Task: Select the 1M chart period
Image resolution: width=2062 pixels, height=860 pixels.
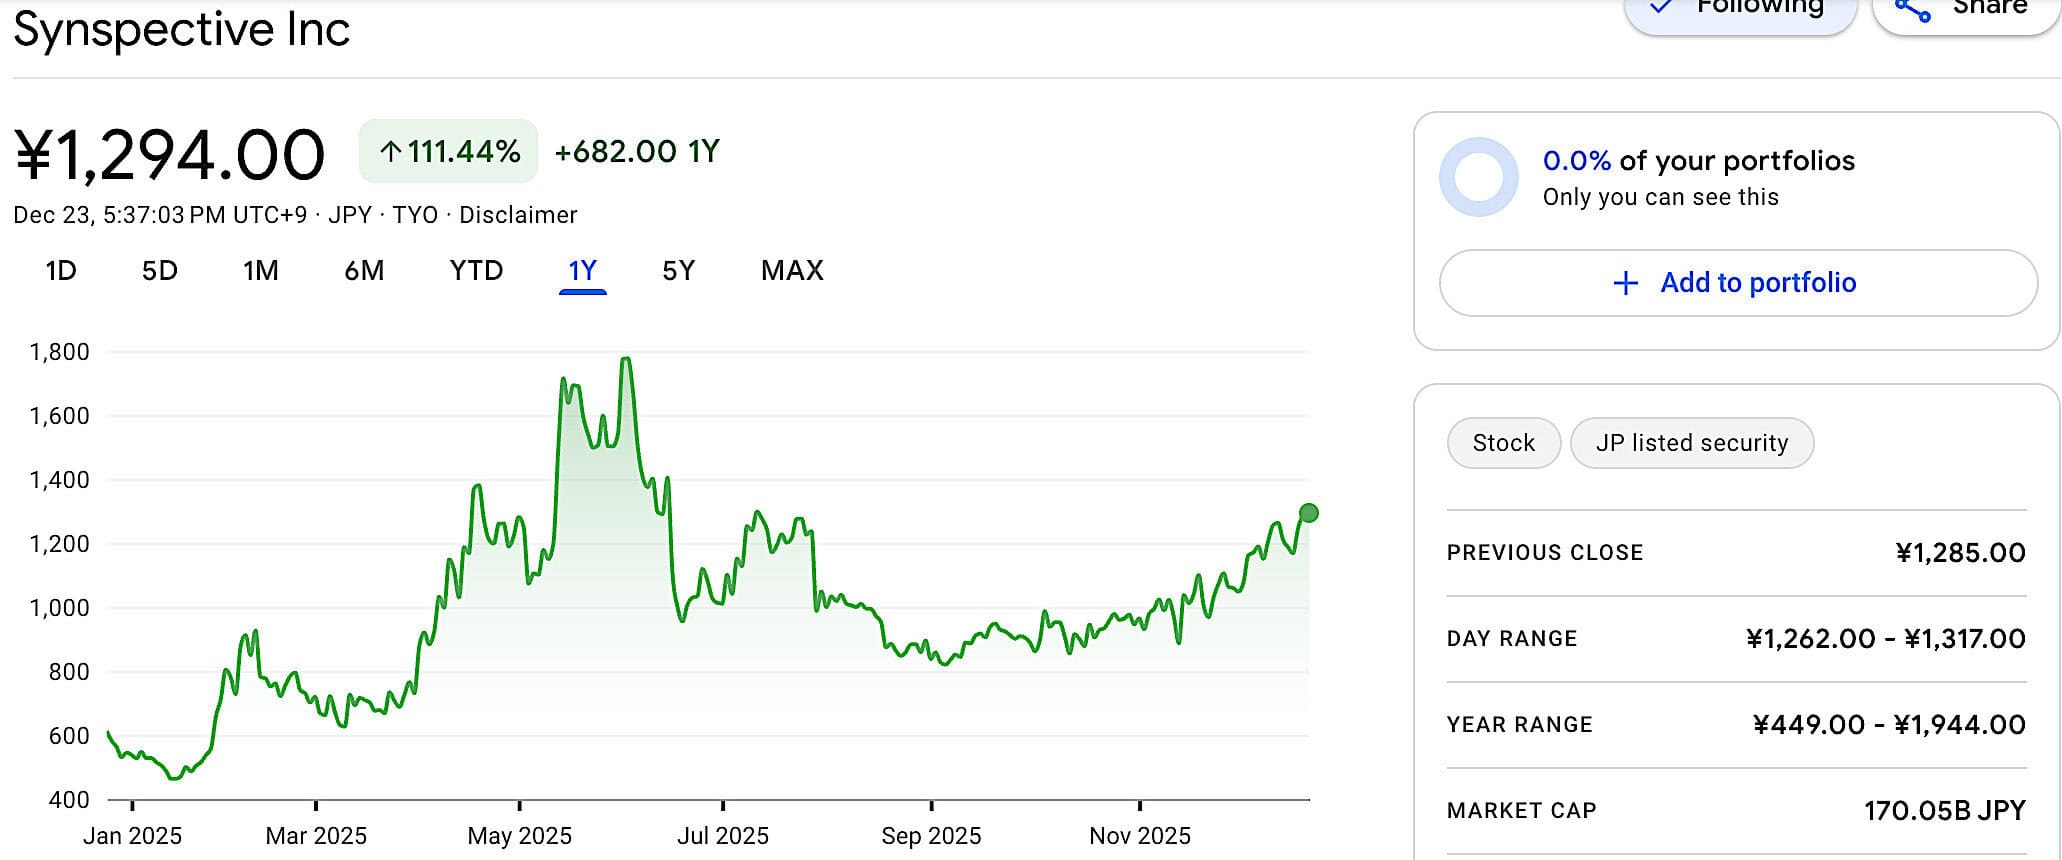Action: tap(260, 270)
